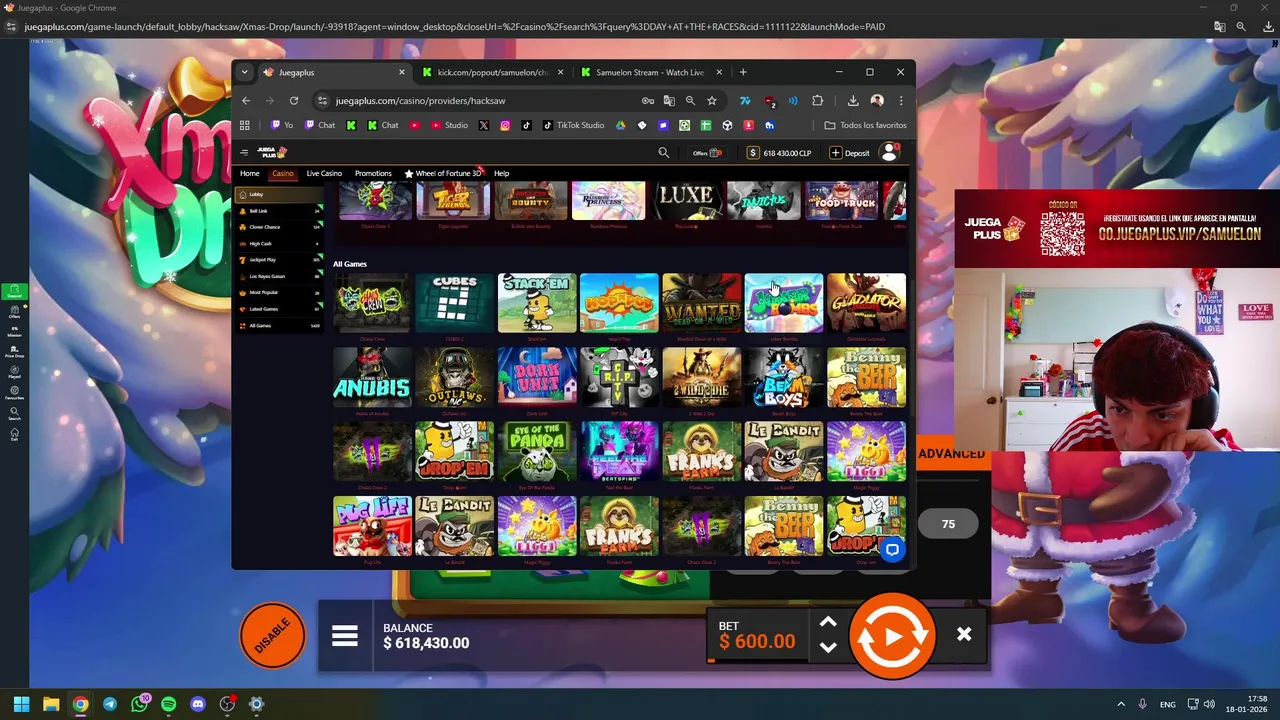Open Spotify from the Windows taskbar
1280x720 pixels.
pyautogui.click(x=168, y=704)
